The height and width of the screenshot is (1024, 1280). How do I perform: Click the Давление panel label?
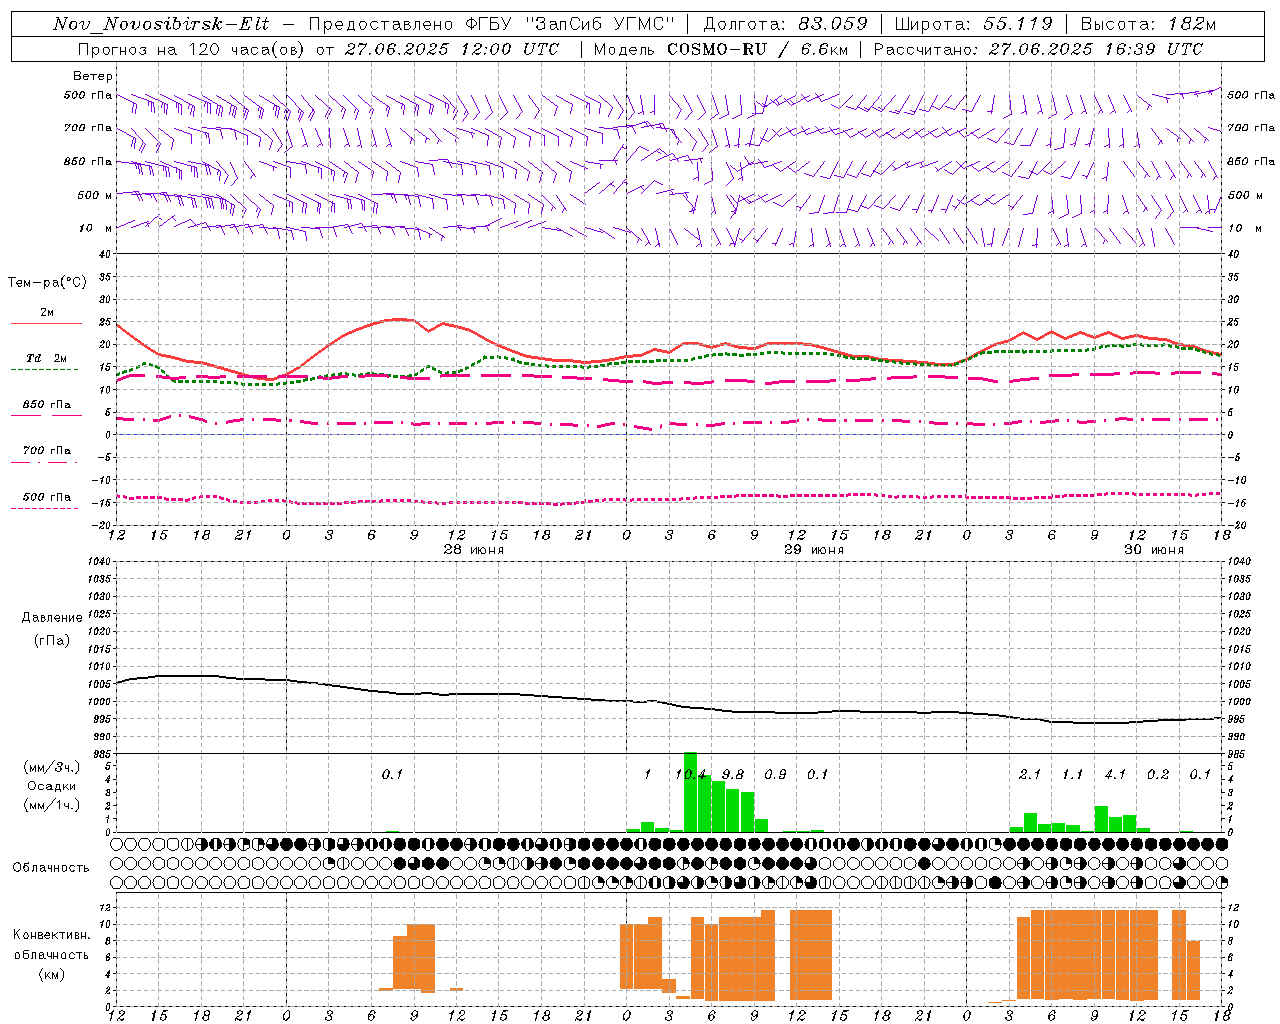coord(51,618)
